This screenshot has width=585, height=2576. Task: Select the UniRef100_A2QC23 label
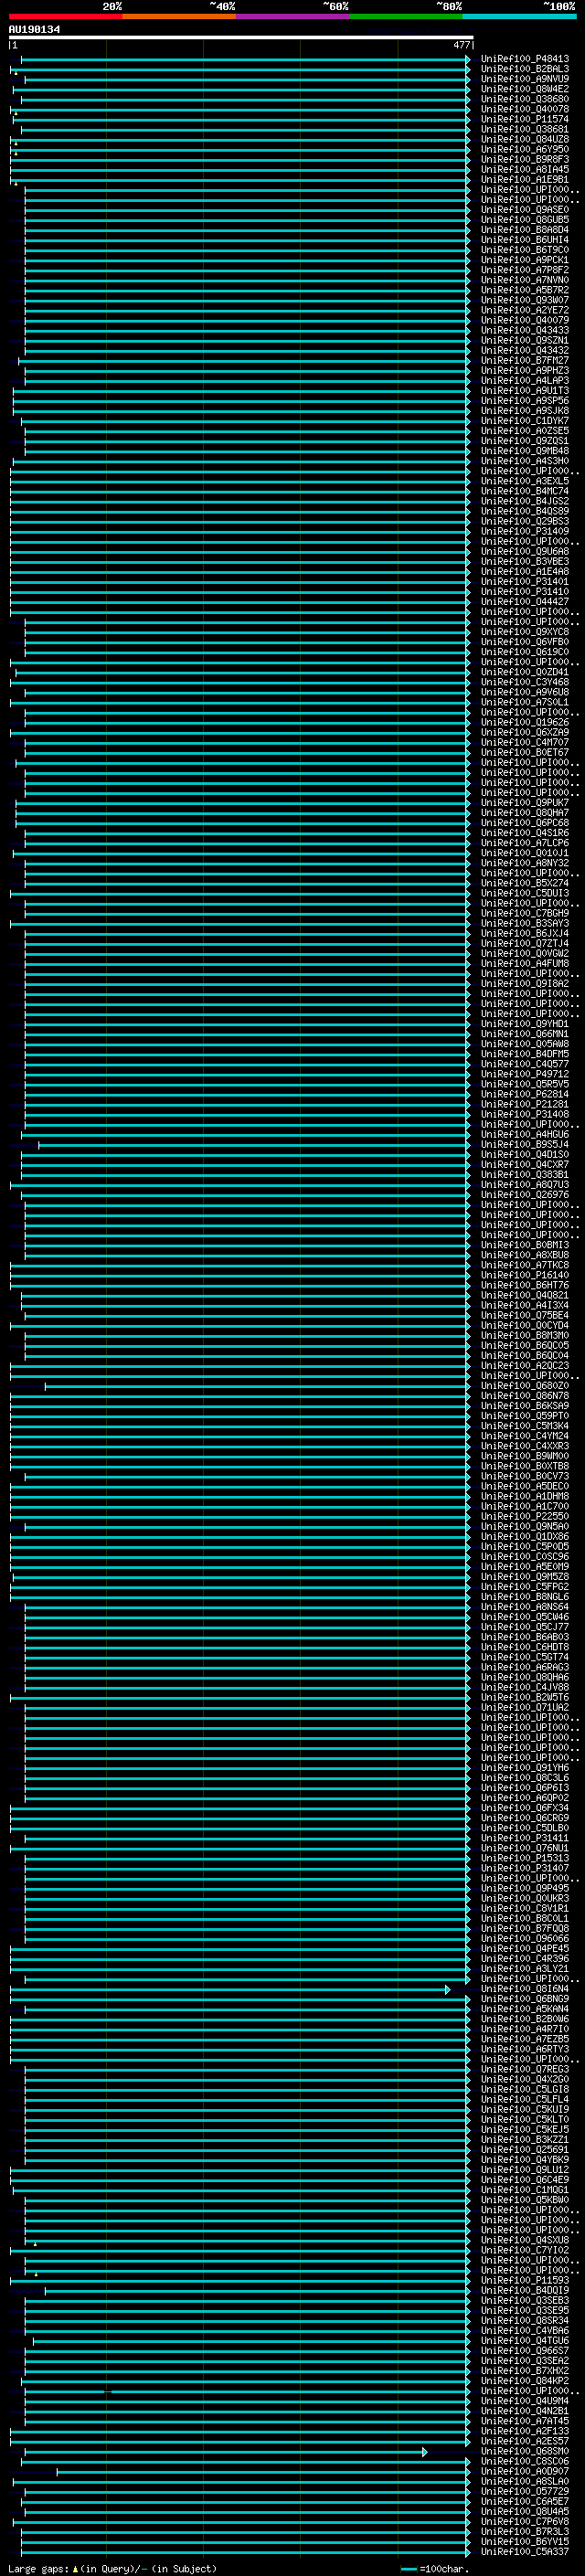(x=525, y=1365)
